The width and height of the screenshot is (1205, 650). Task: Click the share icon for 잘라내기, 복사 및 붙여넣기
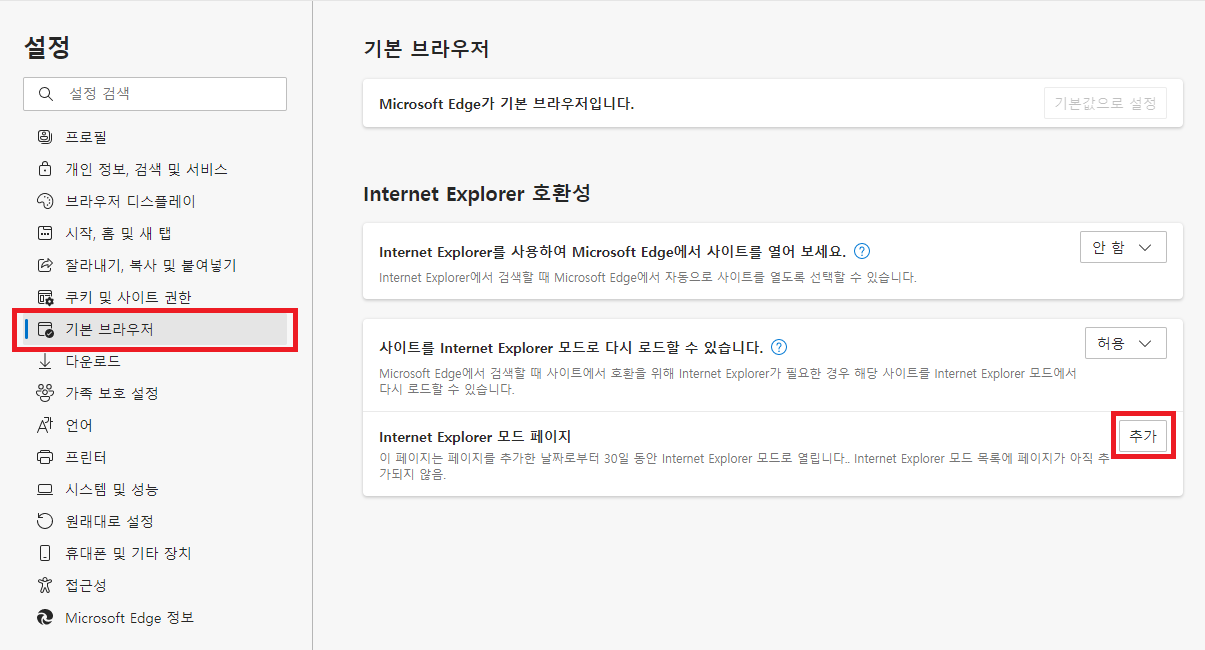[44, 265]
